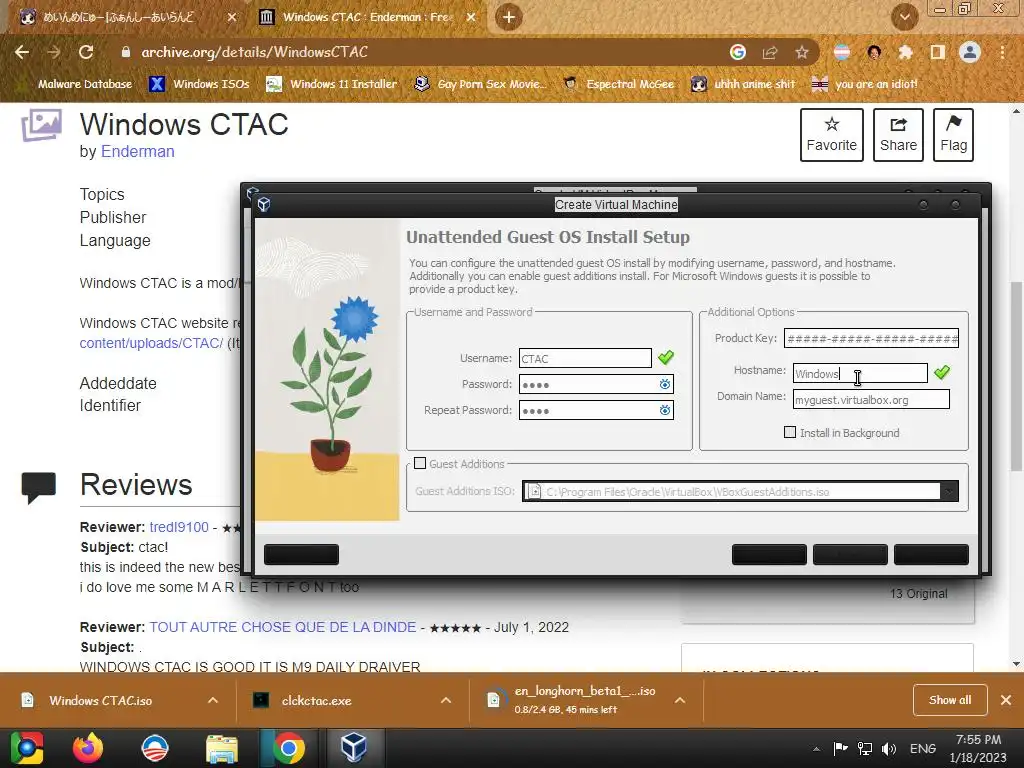
Task: Open the Start button on the taskbar
Action: 27,748
